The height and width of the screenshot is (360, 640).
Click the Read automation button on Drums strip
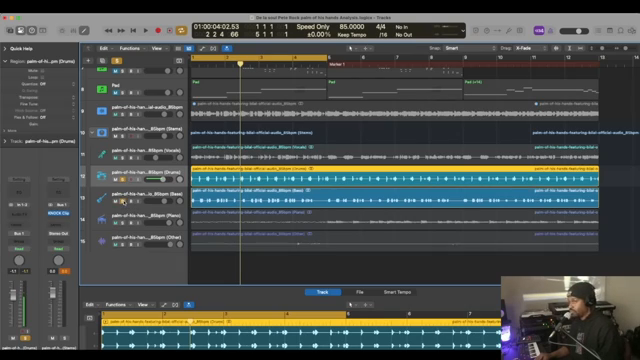[x=19, y=249]
